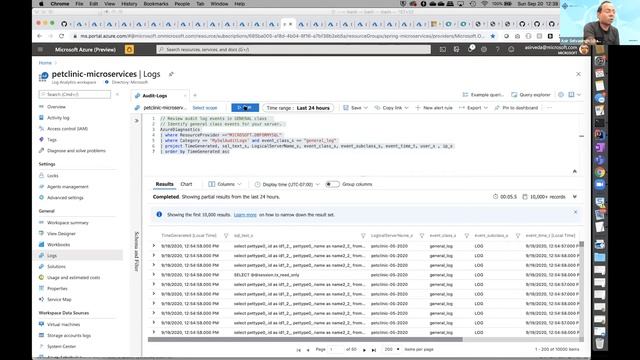Screen dimensions: 640x360
Task: Filter the sql_text_s column
Action: pos(363,236)
